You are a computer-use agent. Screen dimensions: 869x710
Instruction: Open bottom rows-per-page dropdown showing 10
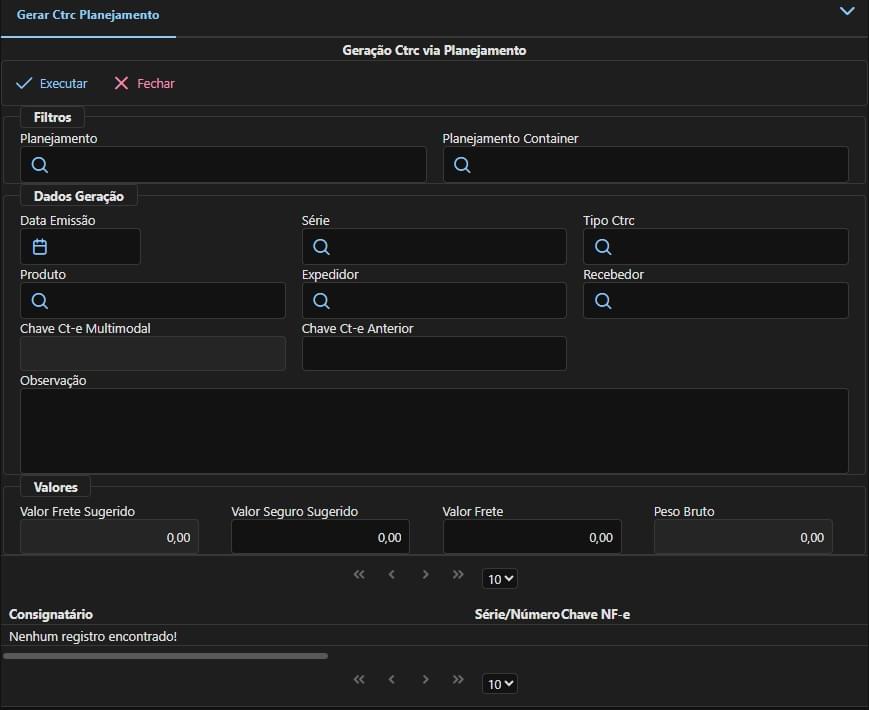(x=500, y=684)
